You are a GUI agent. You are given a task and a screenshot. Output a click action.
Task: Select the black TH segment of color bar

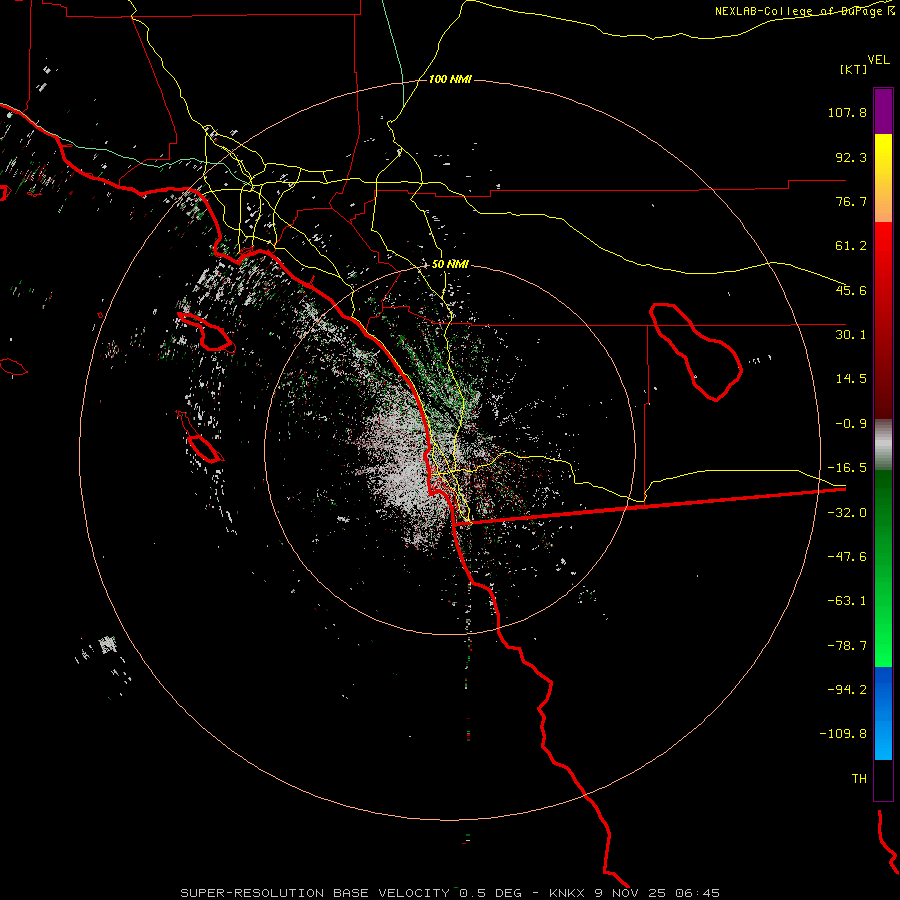883,780
